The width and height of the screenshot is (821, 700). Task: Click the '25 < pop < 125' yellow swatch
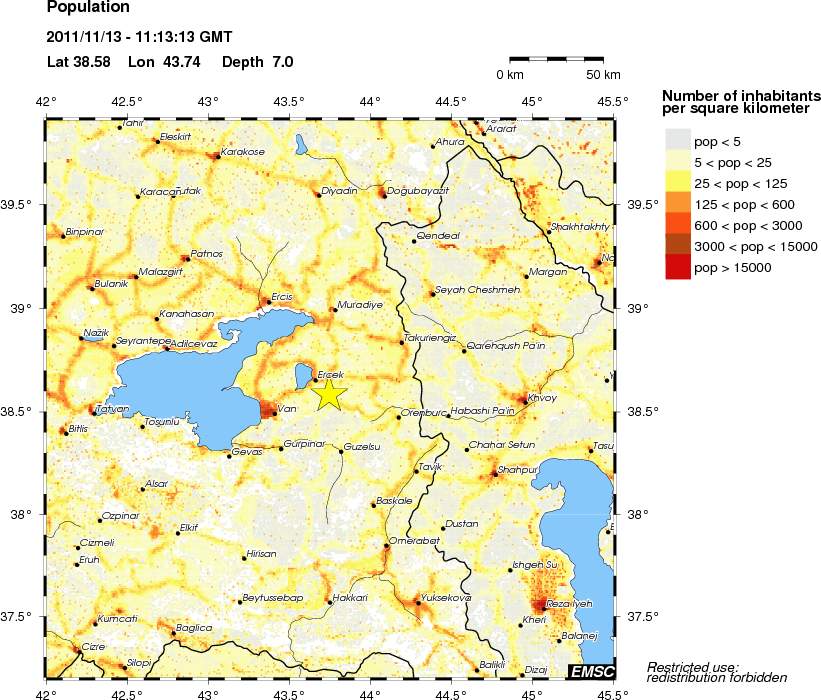coord(678,183)
